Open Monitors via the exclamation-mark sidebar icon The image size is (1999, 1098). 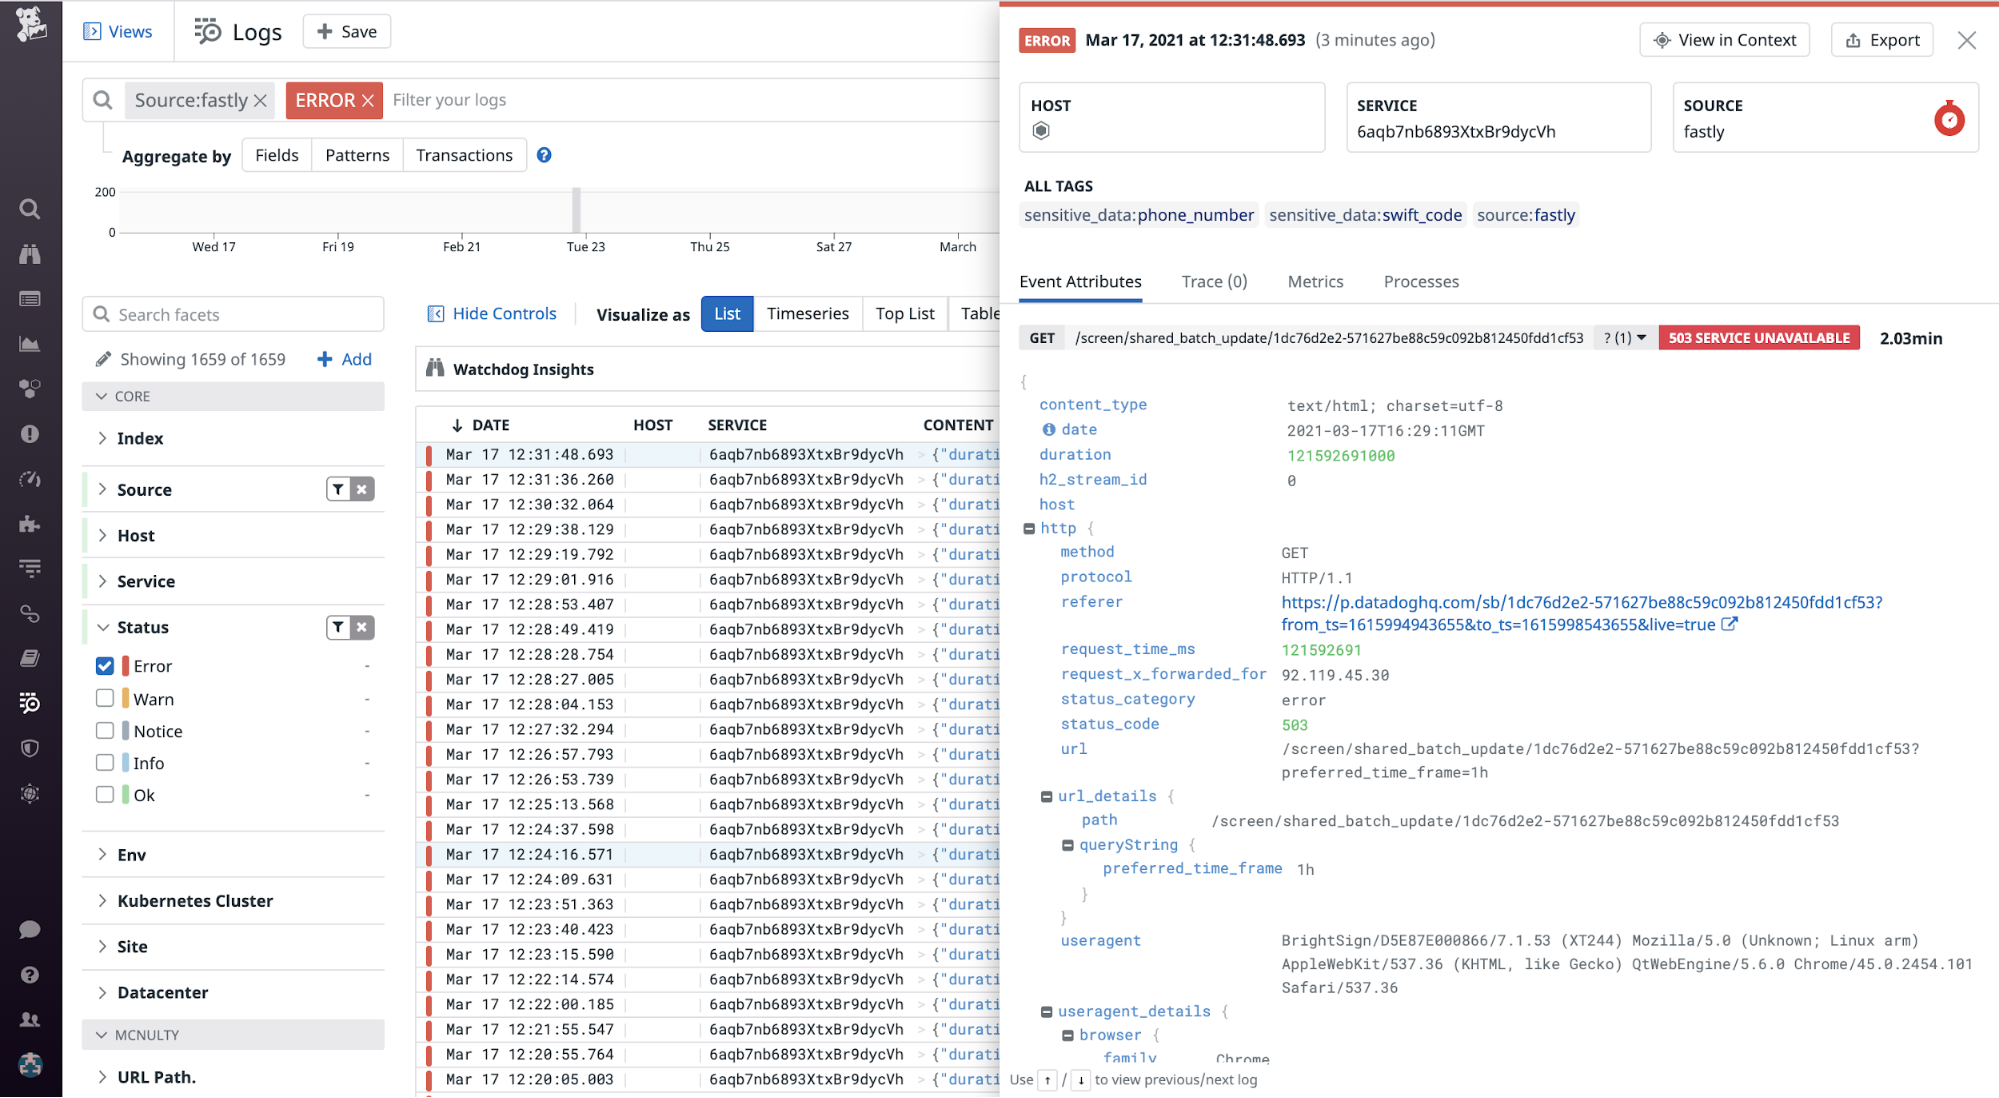(29, 433)
